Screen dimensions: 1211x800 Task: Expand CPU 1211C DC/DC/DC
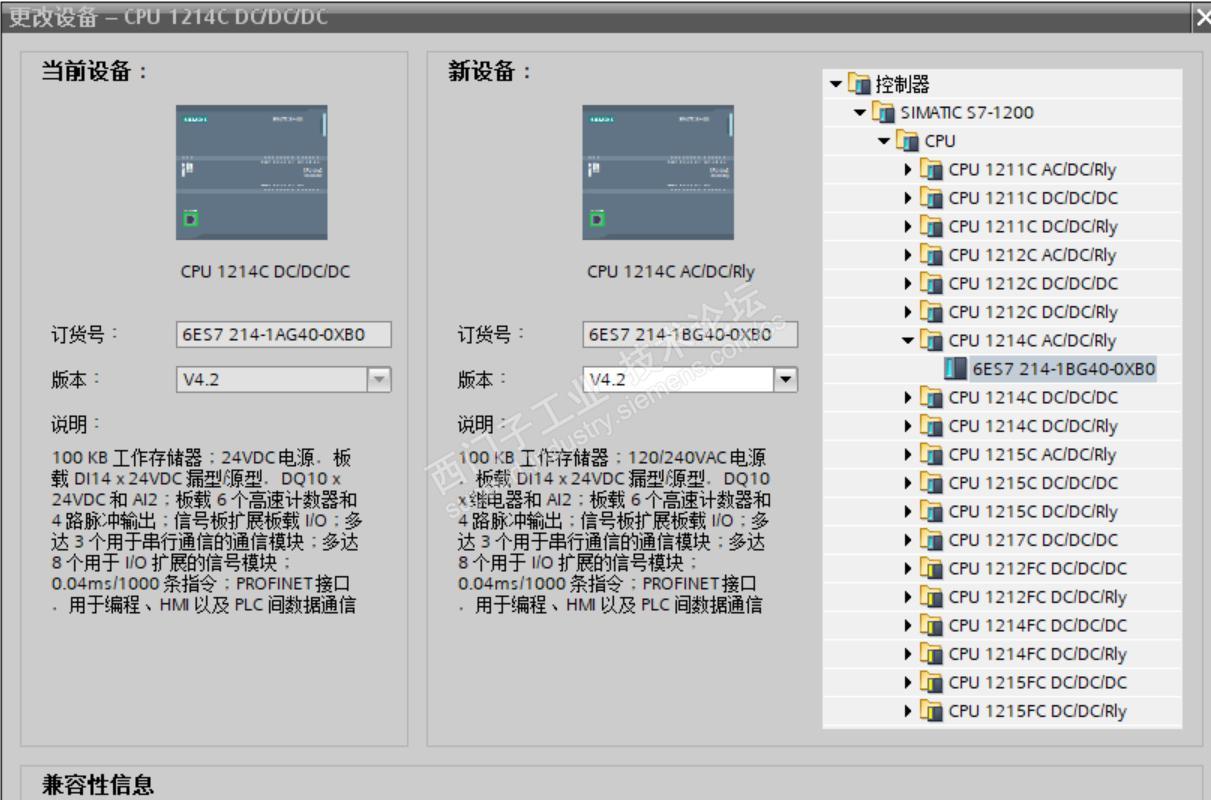[908, 198]
